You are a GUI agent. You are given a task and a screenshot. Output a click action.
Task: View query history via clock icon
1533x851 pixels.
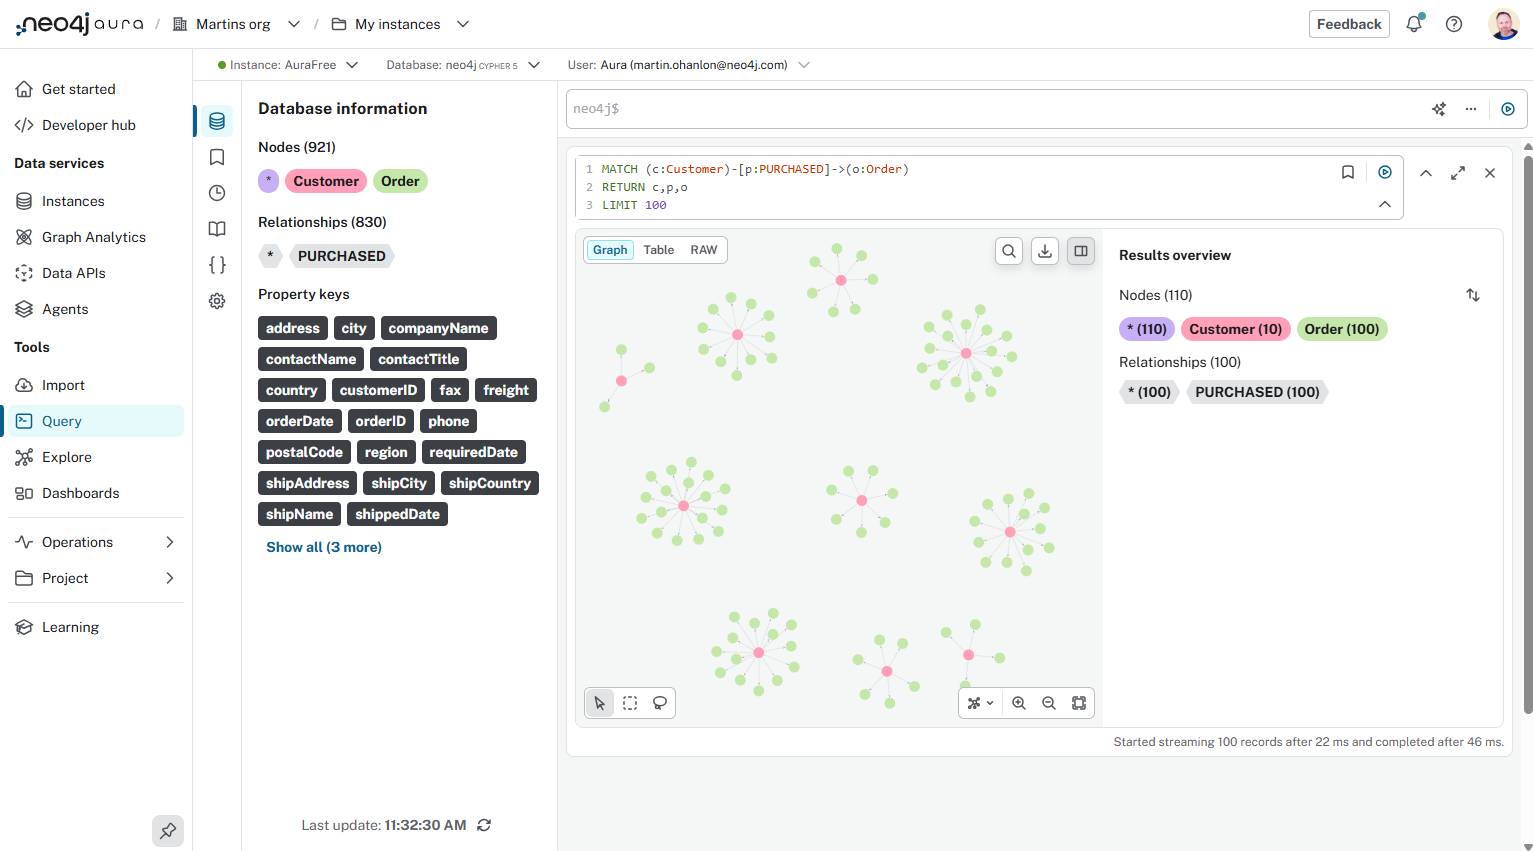point(217,193)
